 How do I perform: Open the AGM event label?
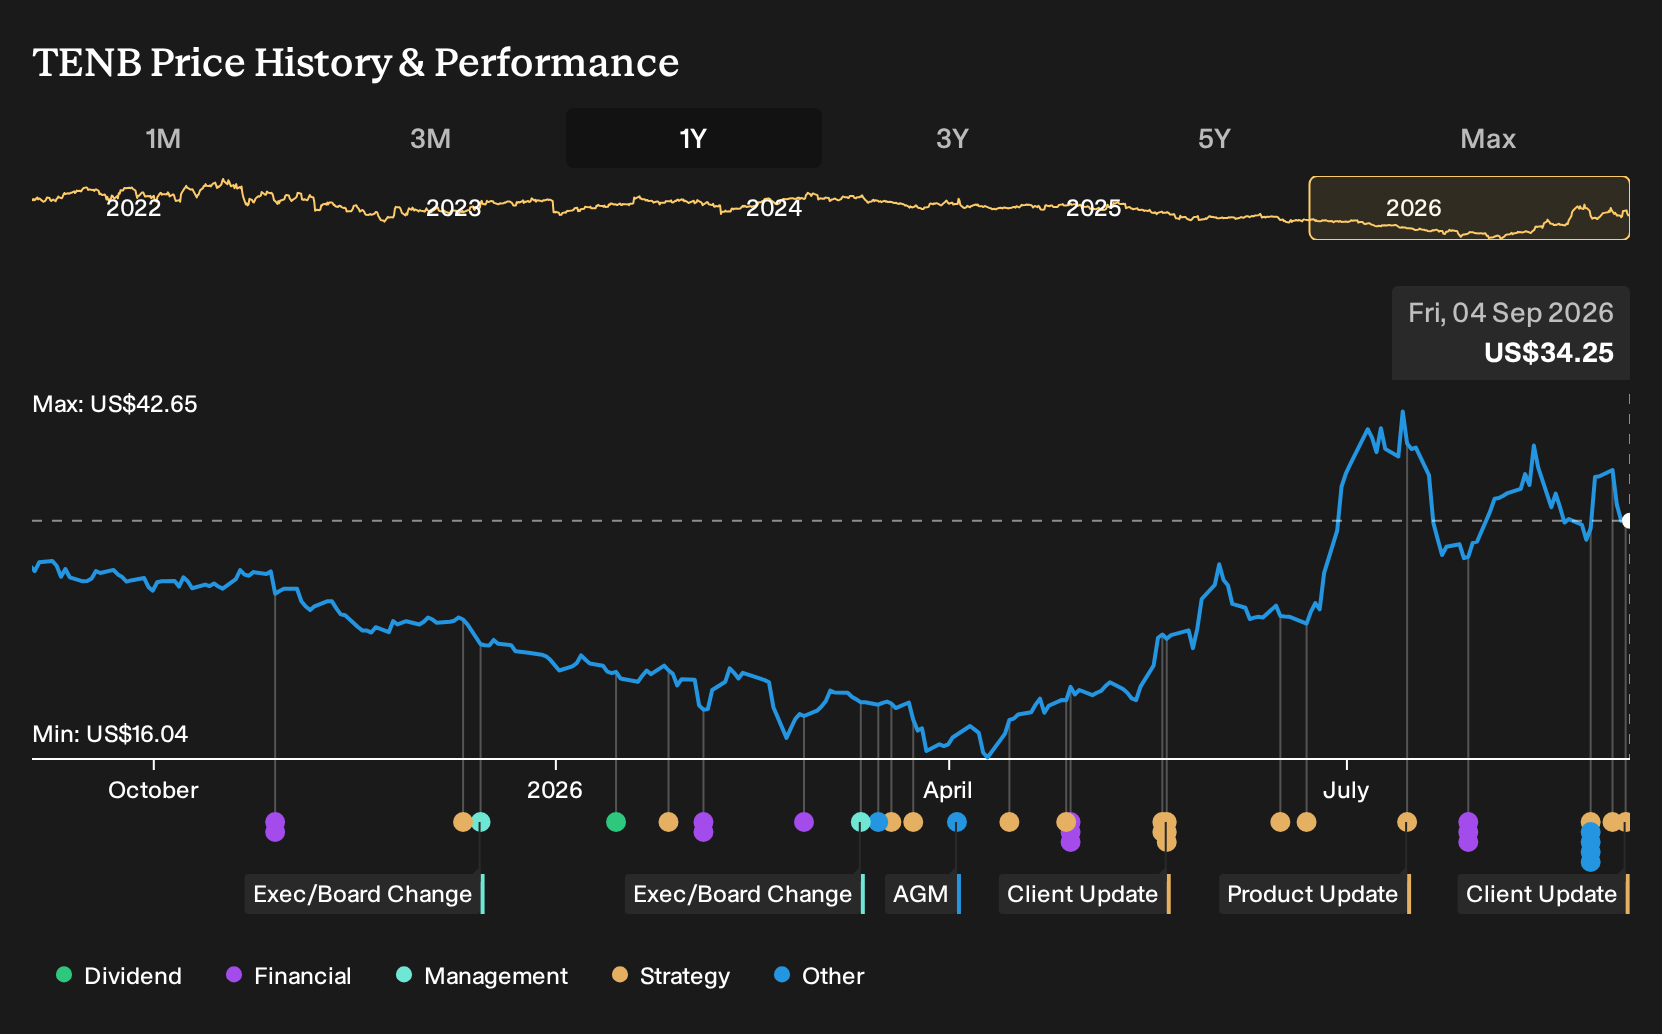click(923, 894)
